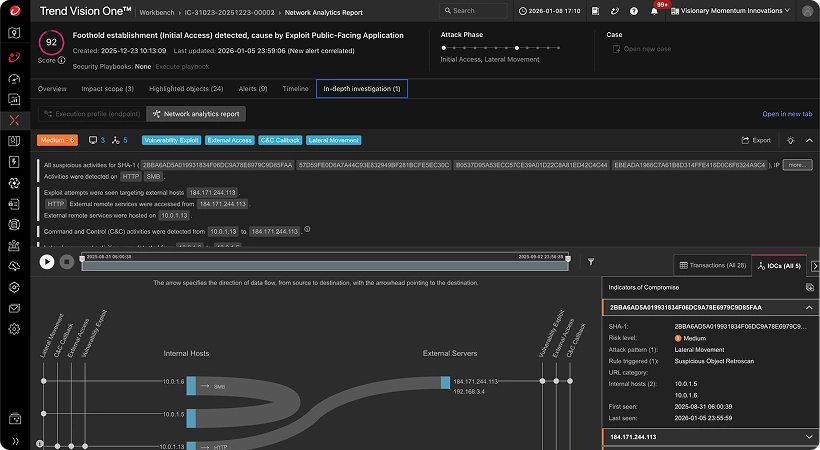
Task: Toggle the Lateral Movement filter tag
Action: point(333,141)
